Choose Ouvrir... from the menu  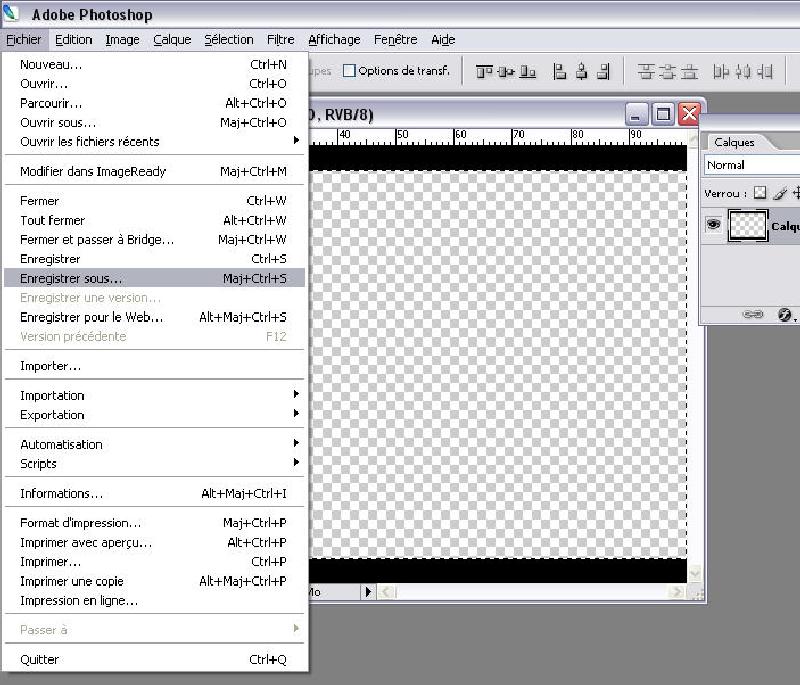pos(154,83)
